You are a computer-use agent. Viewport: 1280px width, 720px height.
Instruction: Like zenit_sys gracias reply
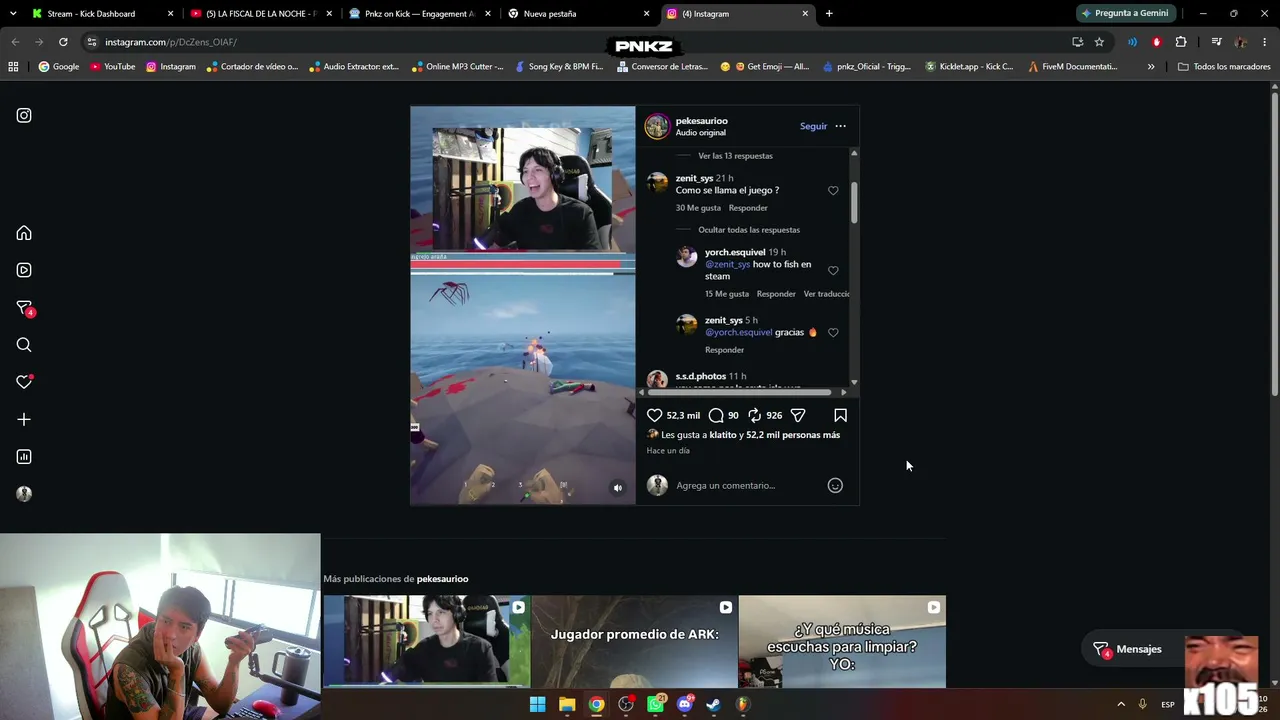833,332
